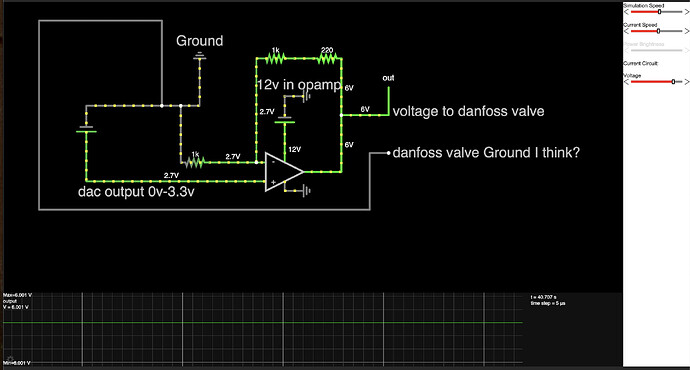Increase Simulation Speed with right arrow
Image resolution: width=690 pixels, height=370 pixels.
pyautogui.click(x=686, y=12)
